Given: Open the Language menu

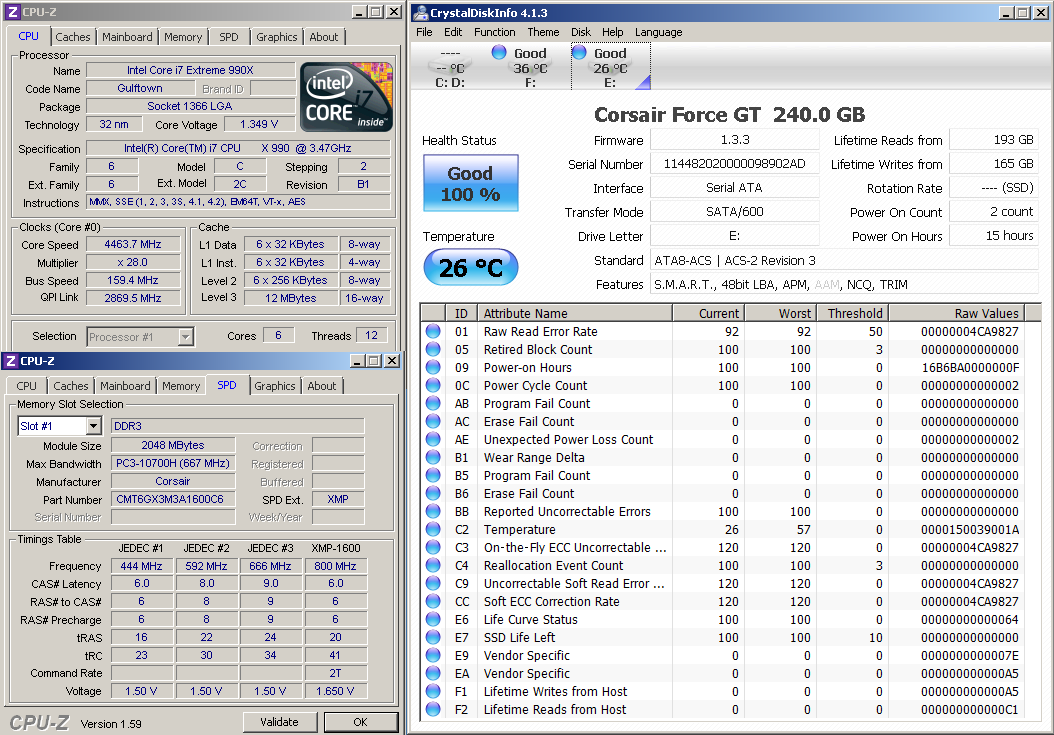Looking at the screenshot, I should (x=659, y=32).
